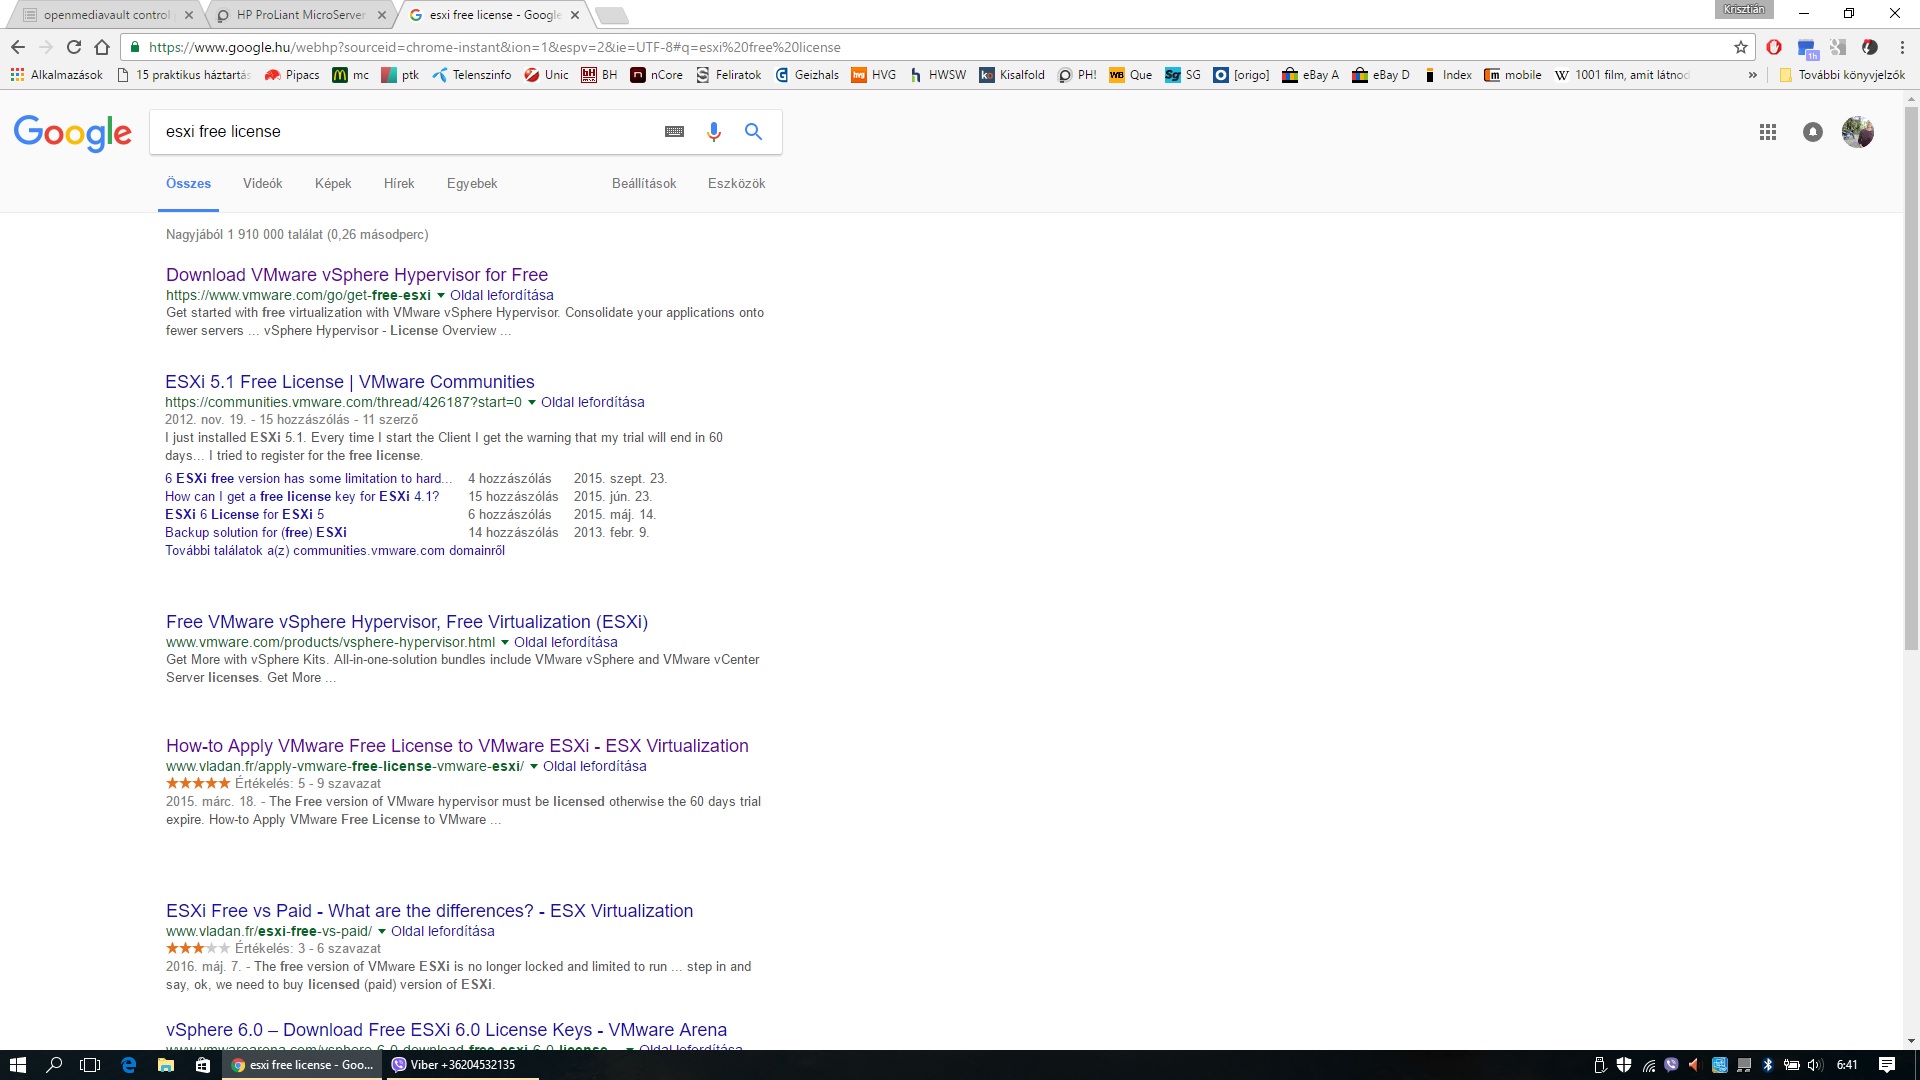Screen dimensions: 1920x1080
Task: Launch Edge from taskbar
Action: click(x=128, y=1065)
